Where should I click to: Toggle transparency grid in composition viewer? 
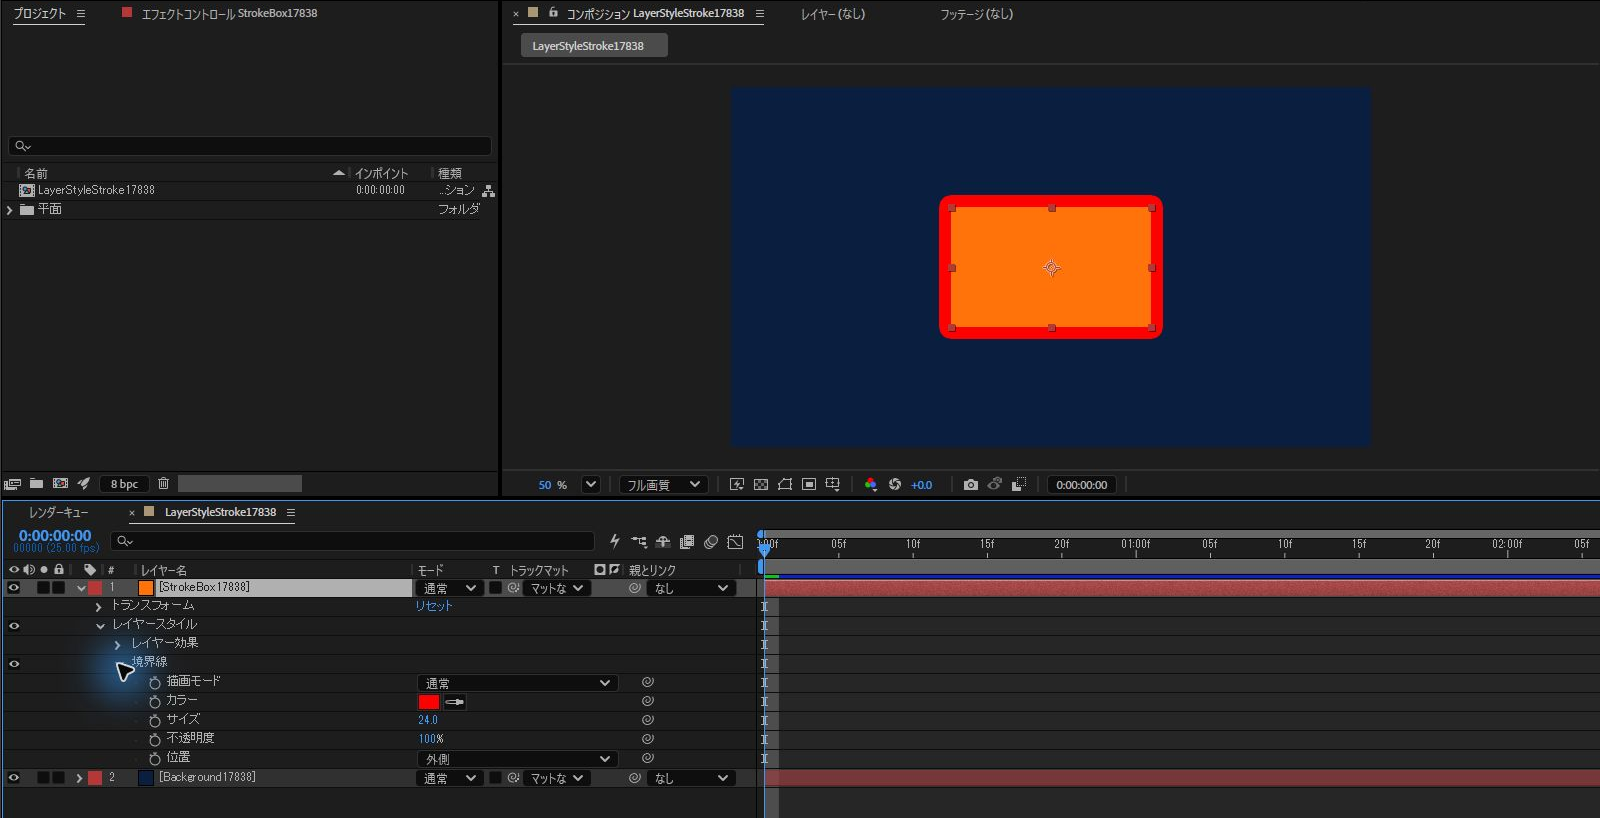pyautogui.click(x=761, y=484)
